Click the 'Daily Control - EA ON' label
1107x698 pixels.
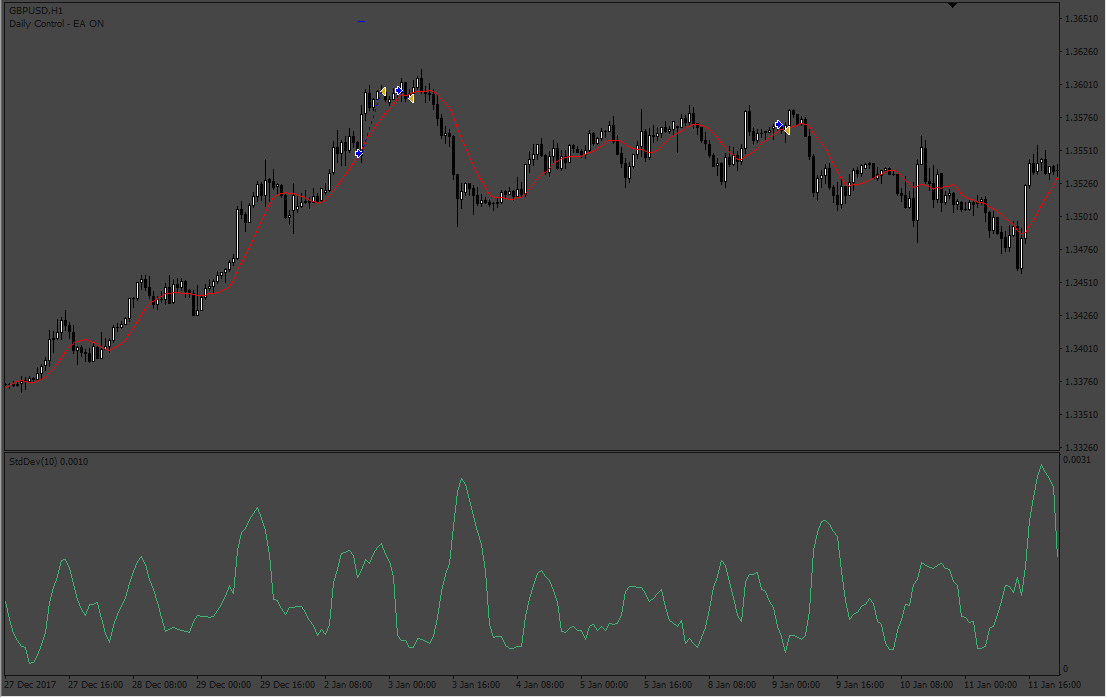pos(56,23)
